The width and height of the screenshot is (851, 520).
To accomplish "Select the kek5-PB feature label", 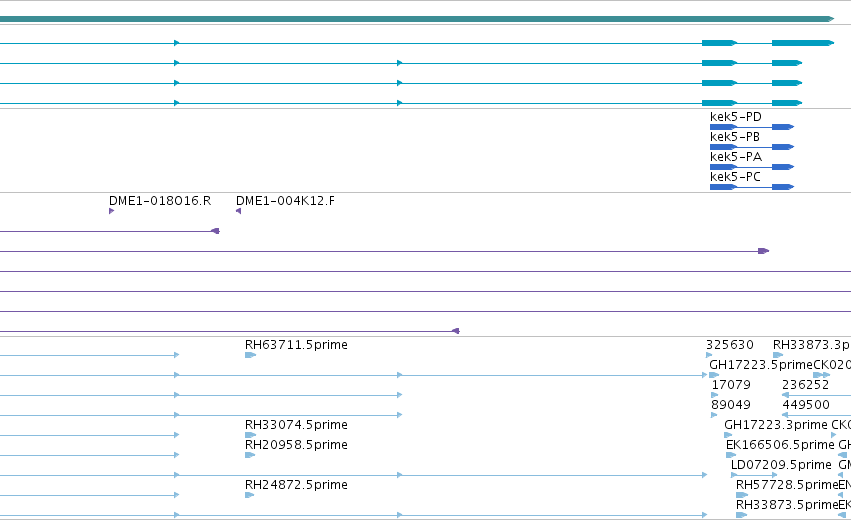I will point(734,137).
